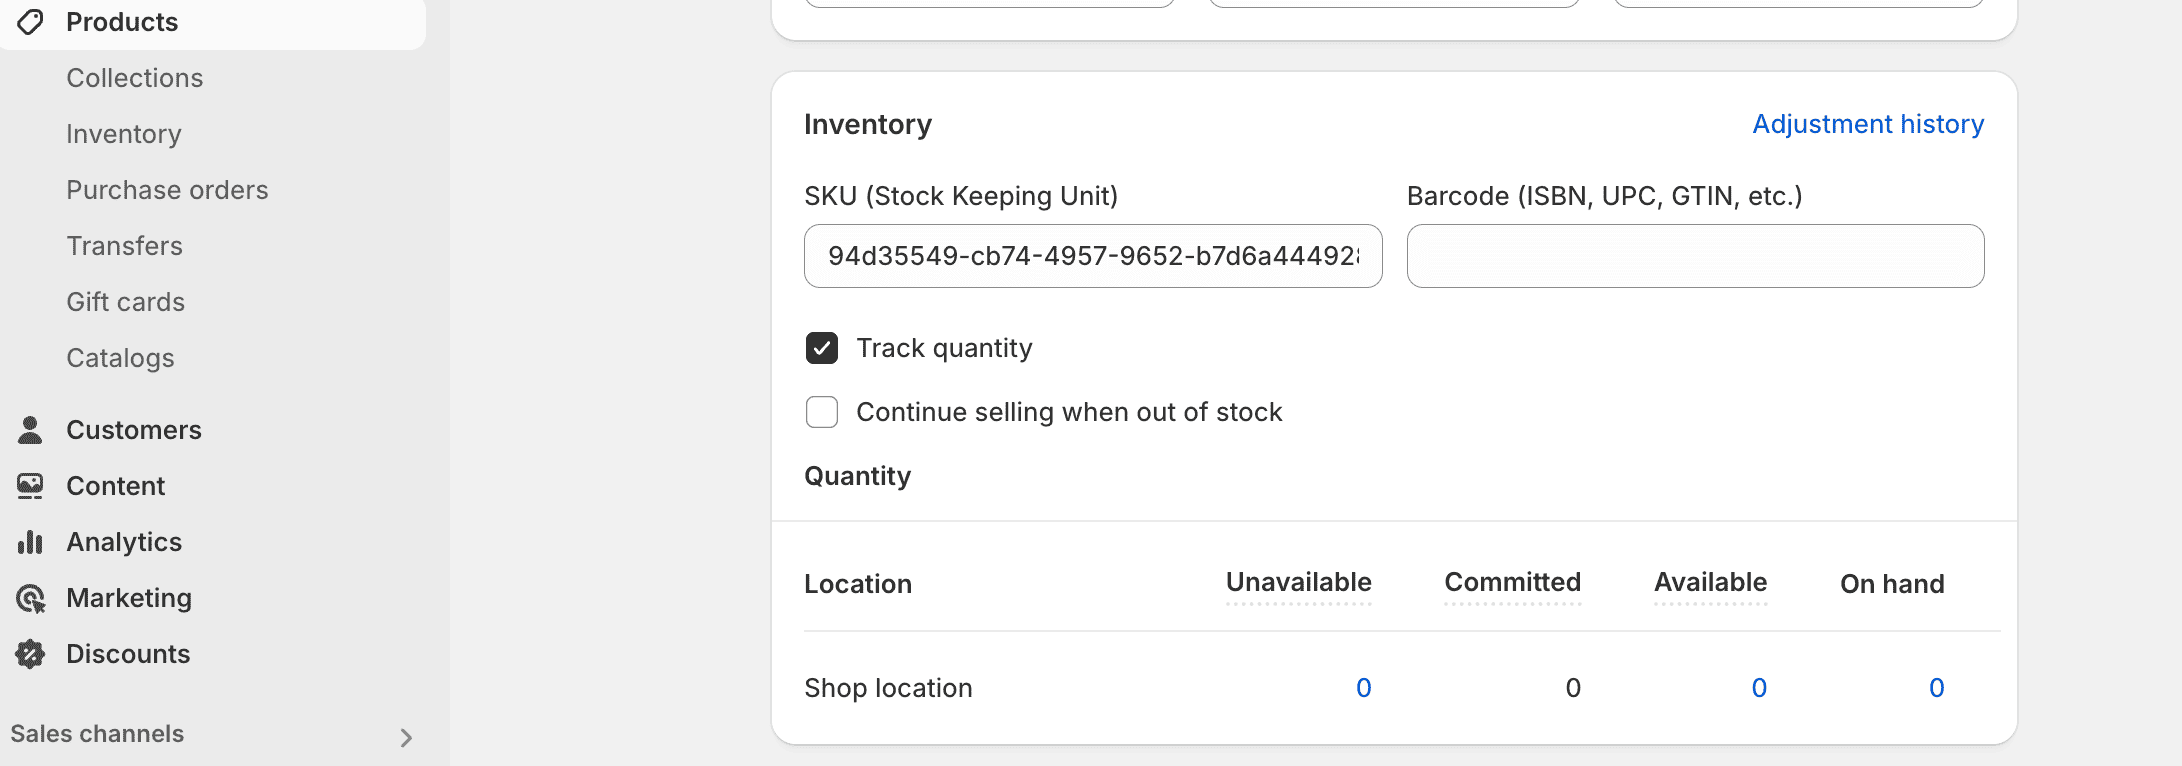Click the Products tag icon
Viewport: 2182px width, 766px height.
[x=31, y=22]
